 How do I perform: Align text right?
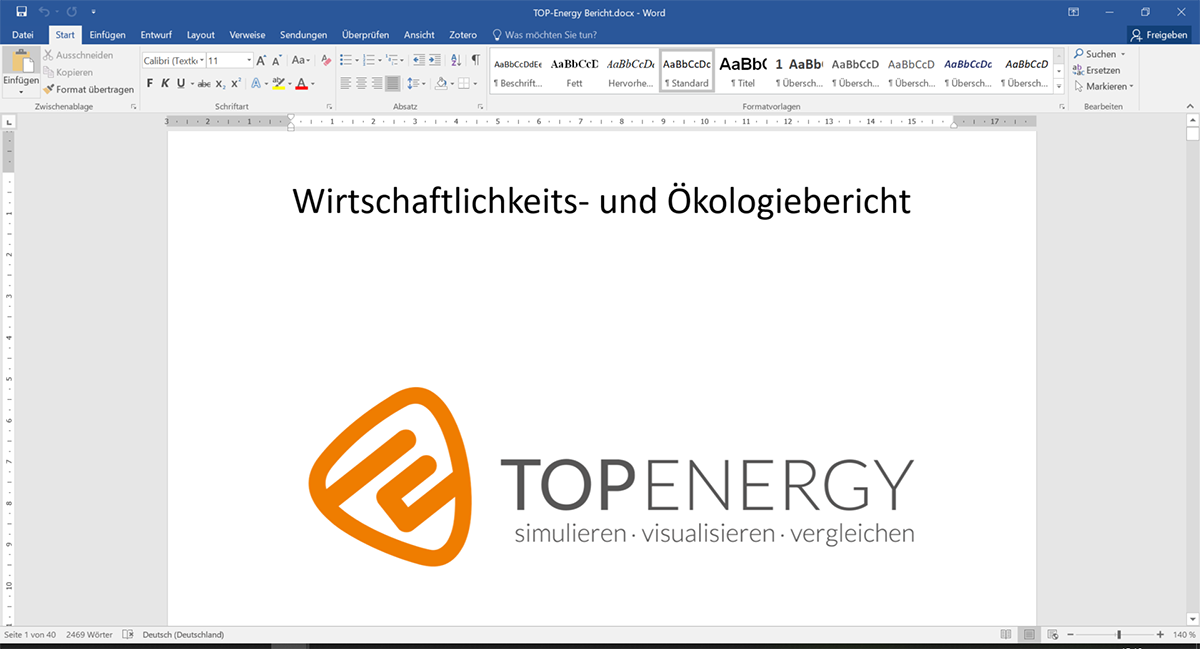coord(377,84)
